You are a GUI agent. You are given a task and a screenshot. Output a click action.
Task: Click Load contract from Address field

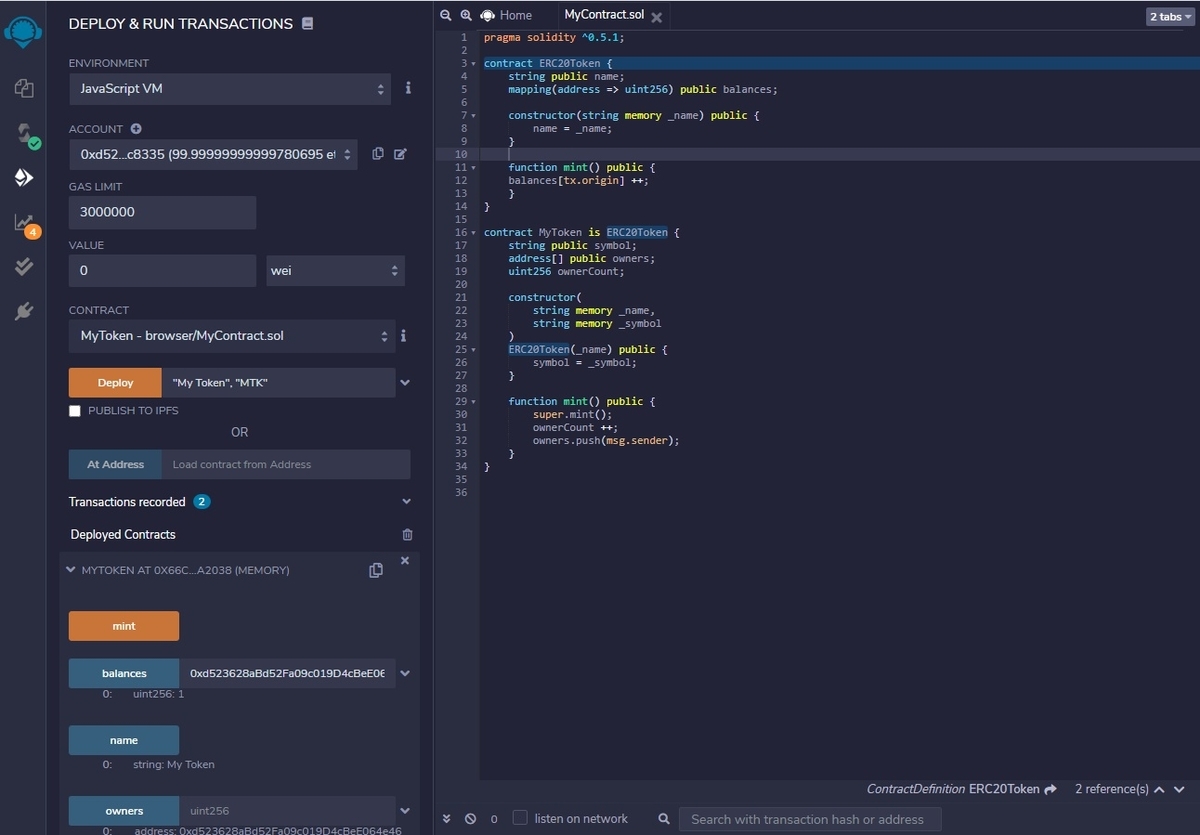click(x=286, y=464)
